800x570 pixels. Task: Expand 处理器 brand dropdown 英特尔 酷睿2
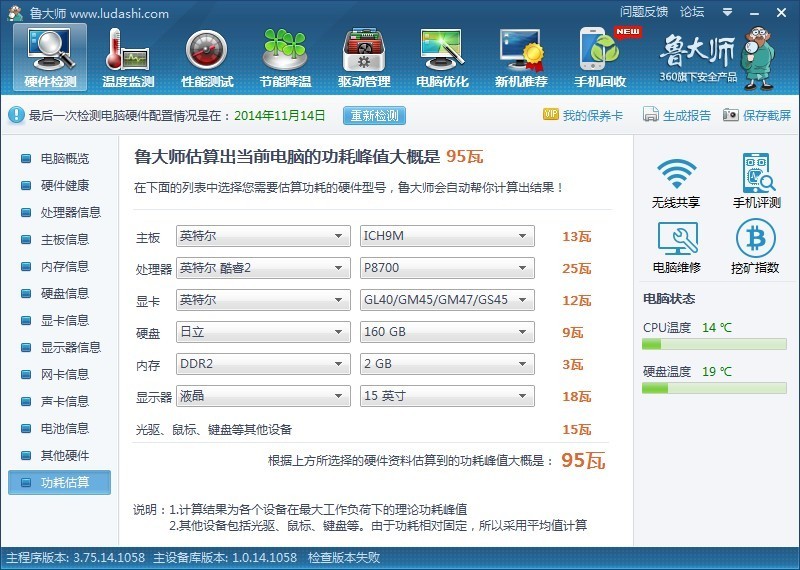pos(263,268)
